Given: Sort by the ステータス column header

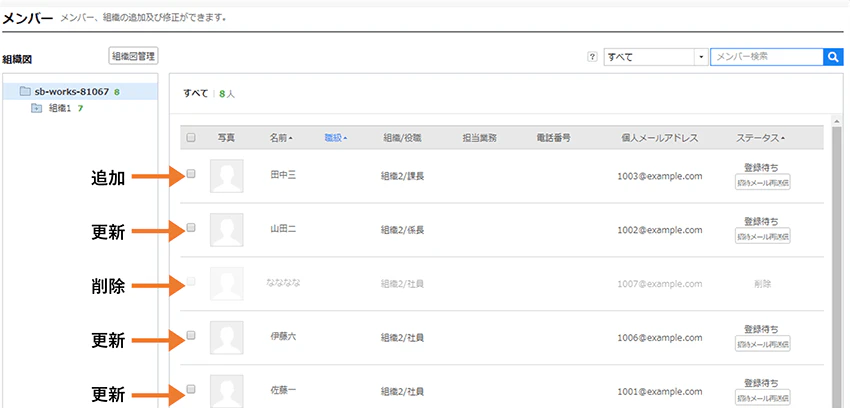Looking at the screenshot, I should point(761,138).
